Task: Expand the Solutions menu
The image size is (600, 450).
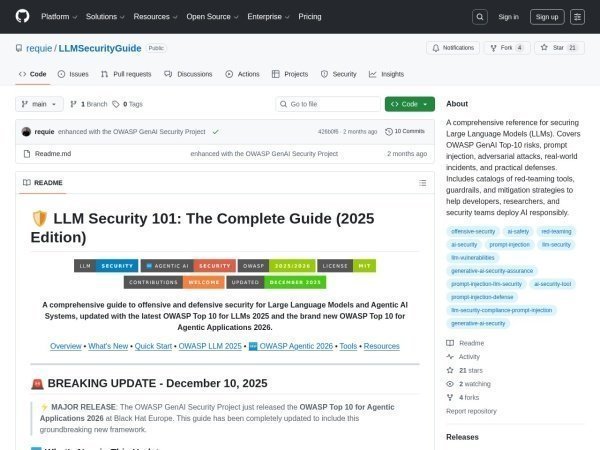Action: point(105,17)
